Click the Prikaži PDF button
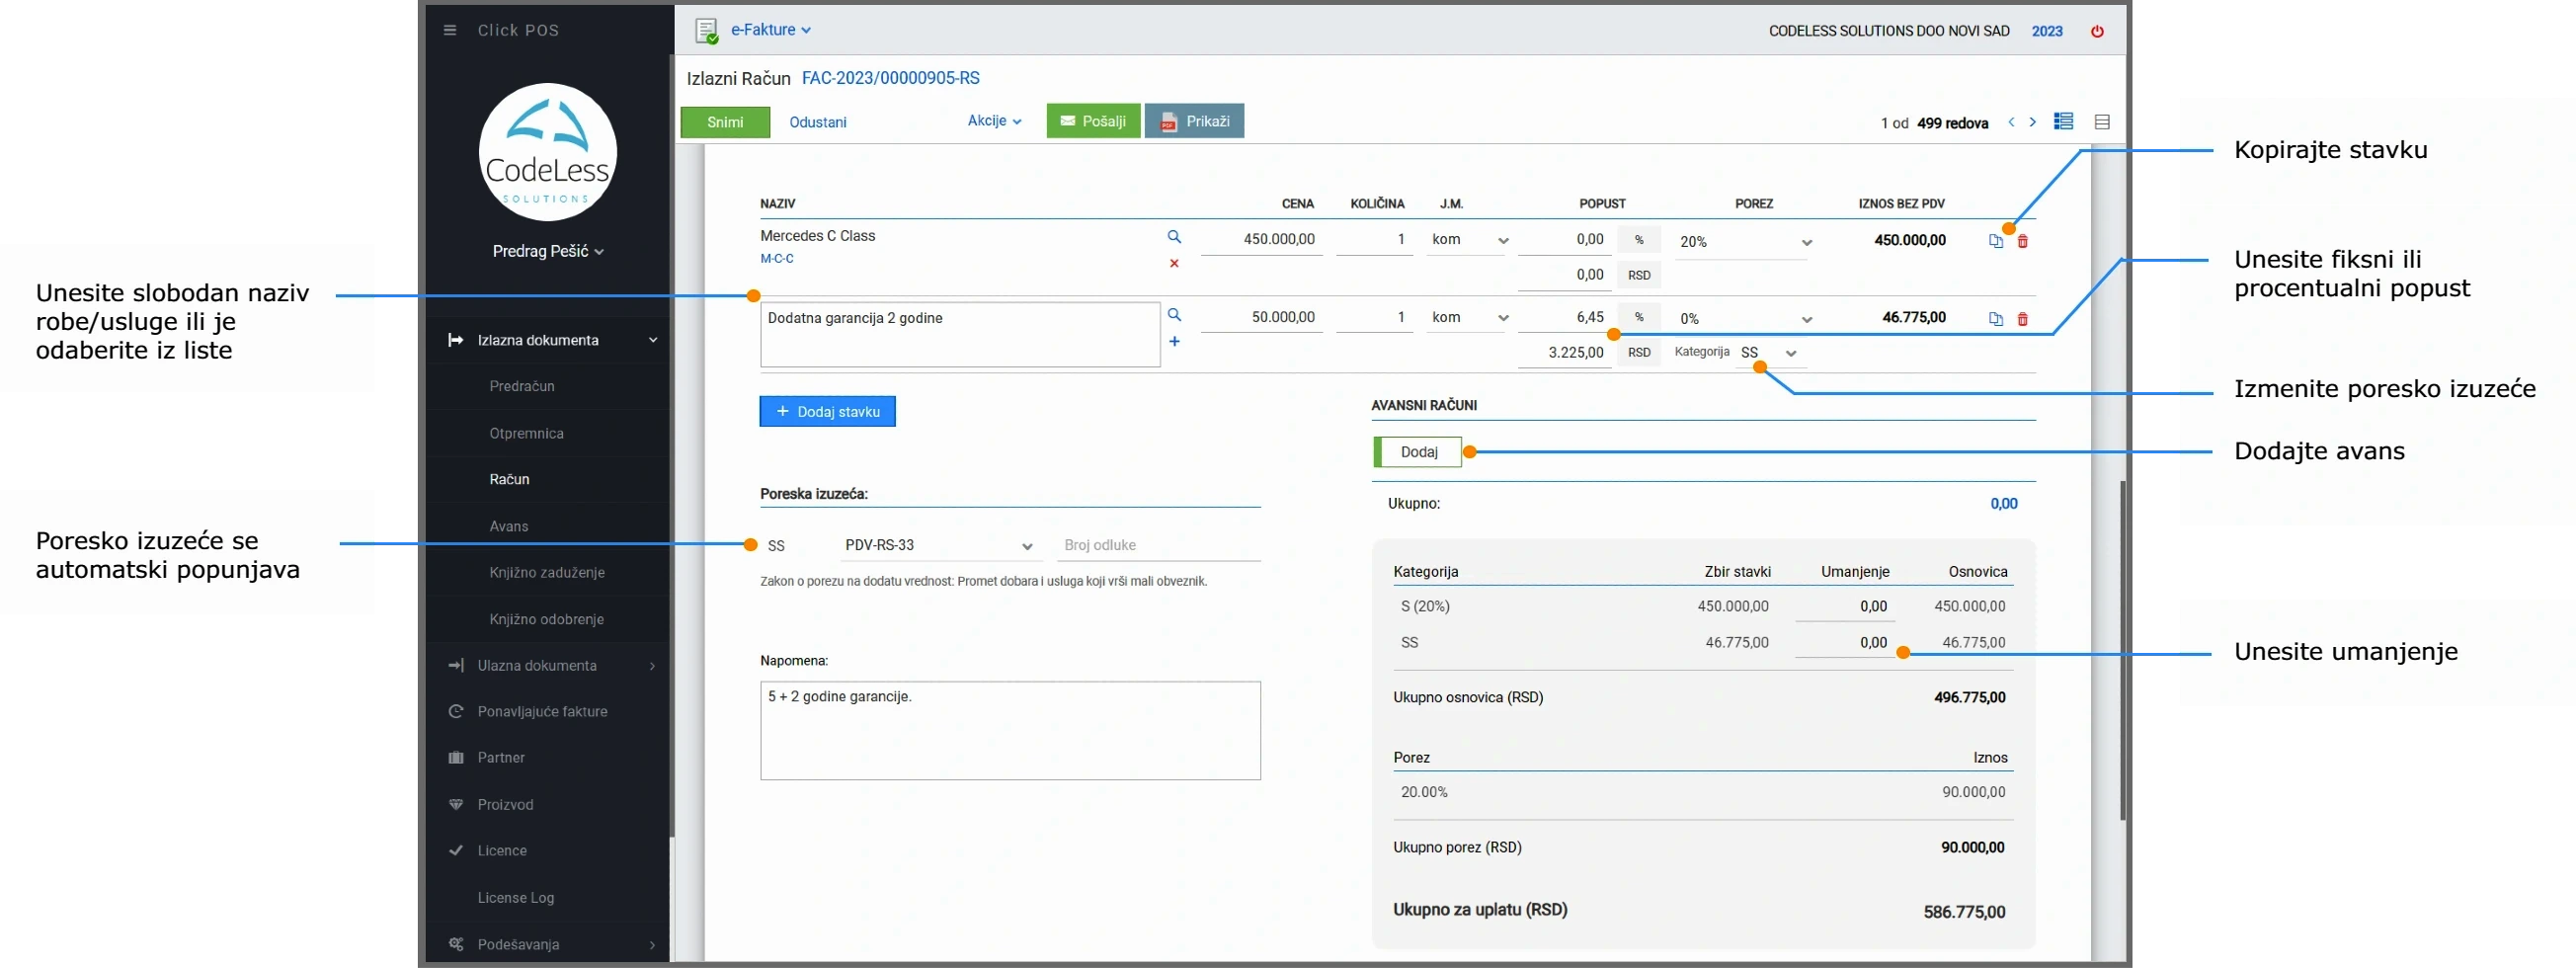This screenshot has width=2576, height=968. coord(1194,121)
